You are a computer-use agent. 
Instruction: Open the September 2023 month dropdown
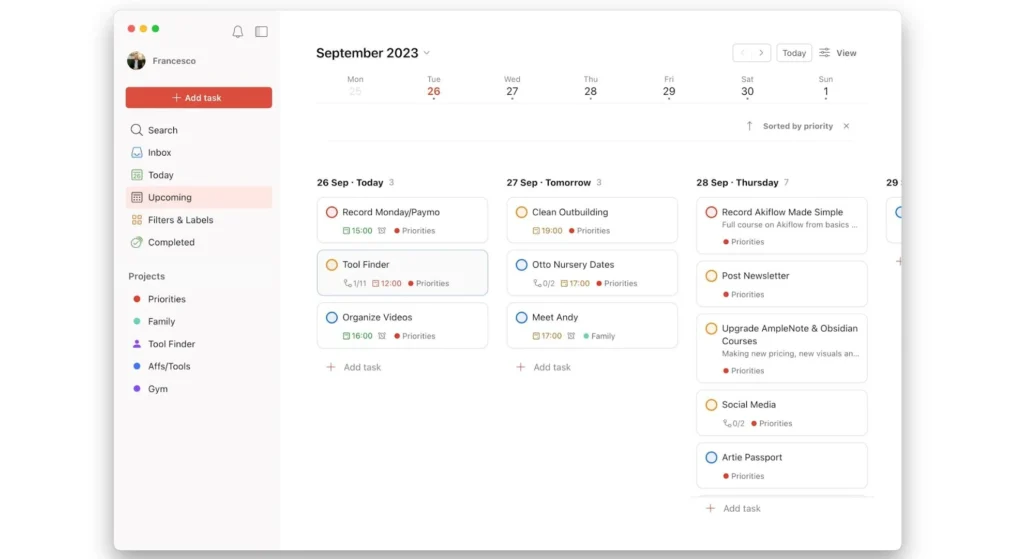coord(373,53)
